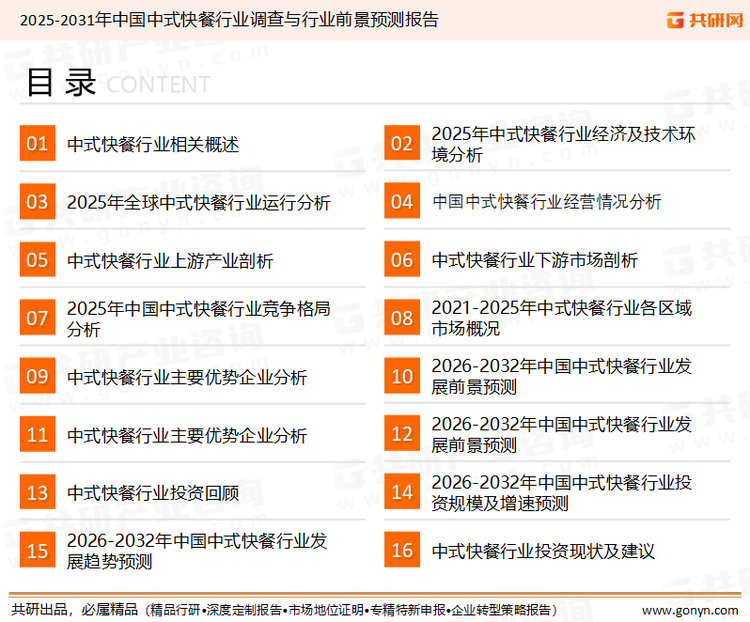
Task: Click the orange 11 number box
Action: coord(37,434)
